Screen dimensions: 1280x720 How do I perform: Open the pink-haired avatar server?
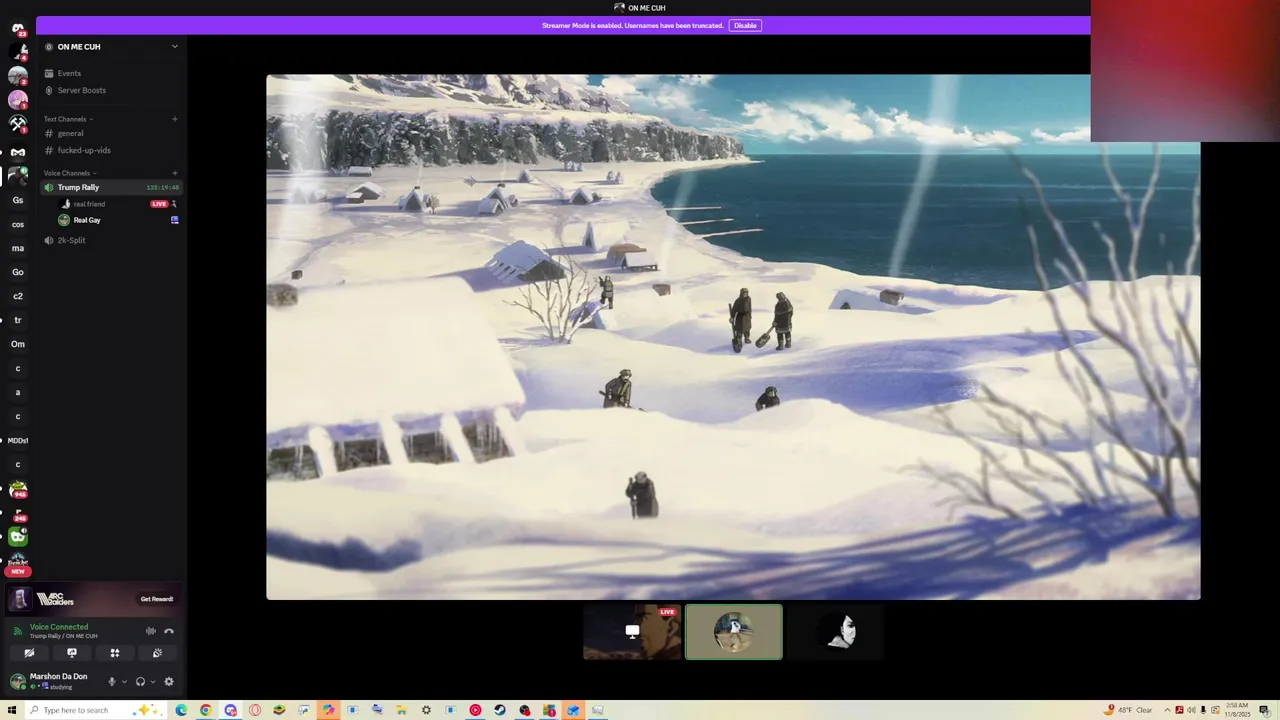click(18, 100)
